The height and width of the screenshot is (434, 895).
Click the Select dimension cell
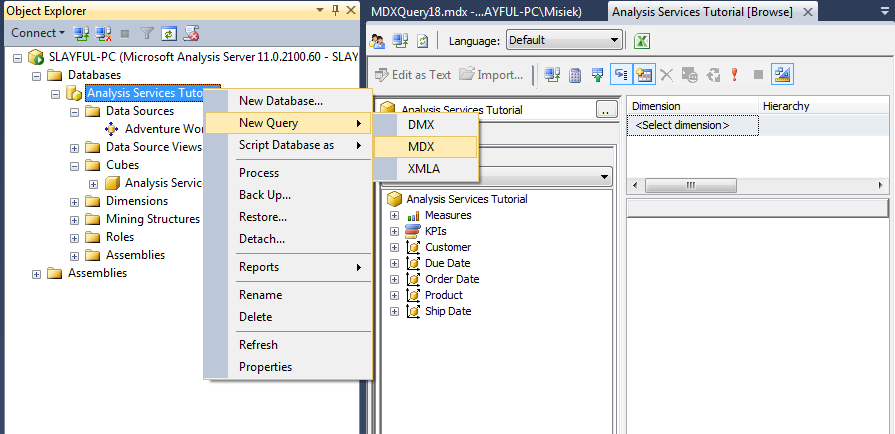693,125
